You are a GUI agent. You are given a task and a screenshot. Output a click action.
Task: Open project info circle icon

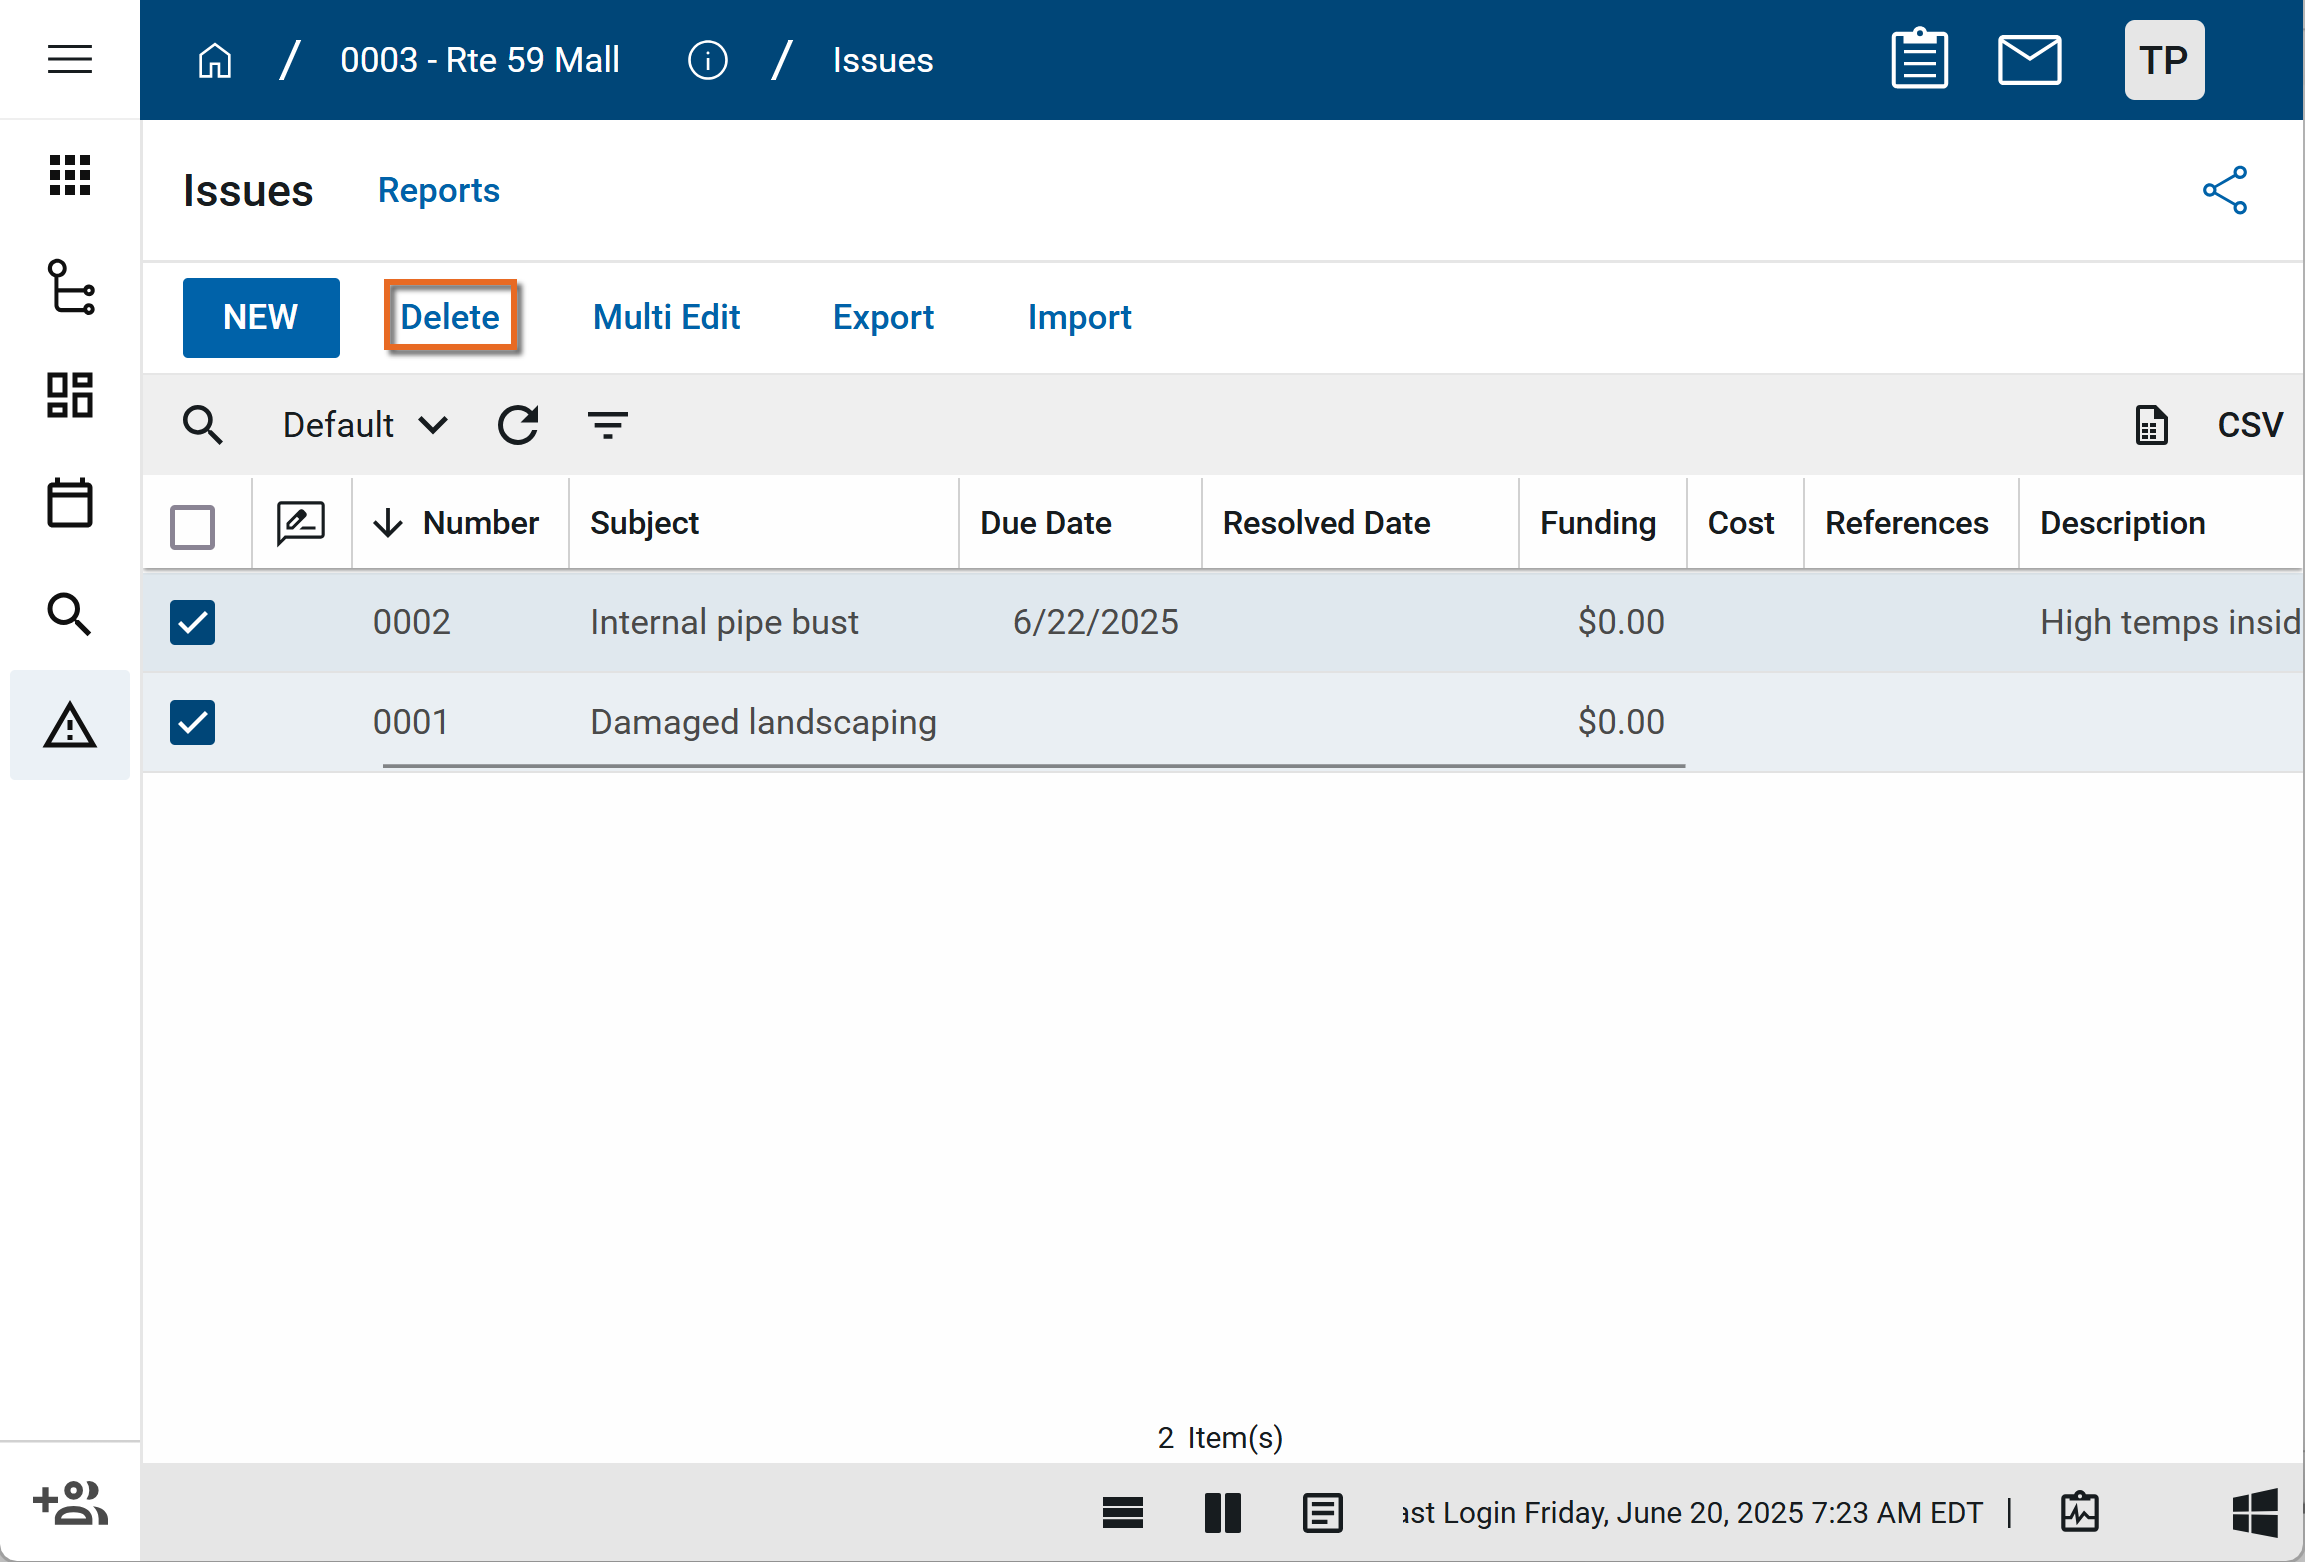coord(707,60)
